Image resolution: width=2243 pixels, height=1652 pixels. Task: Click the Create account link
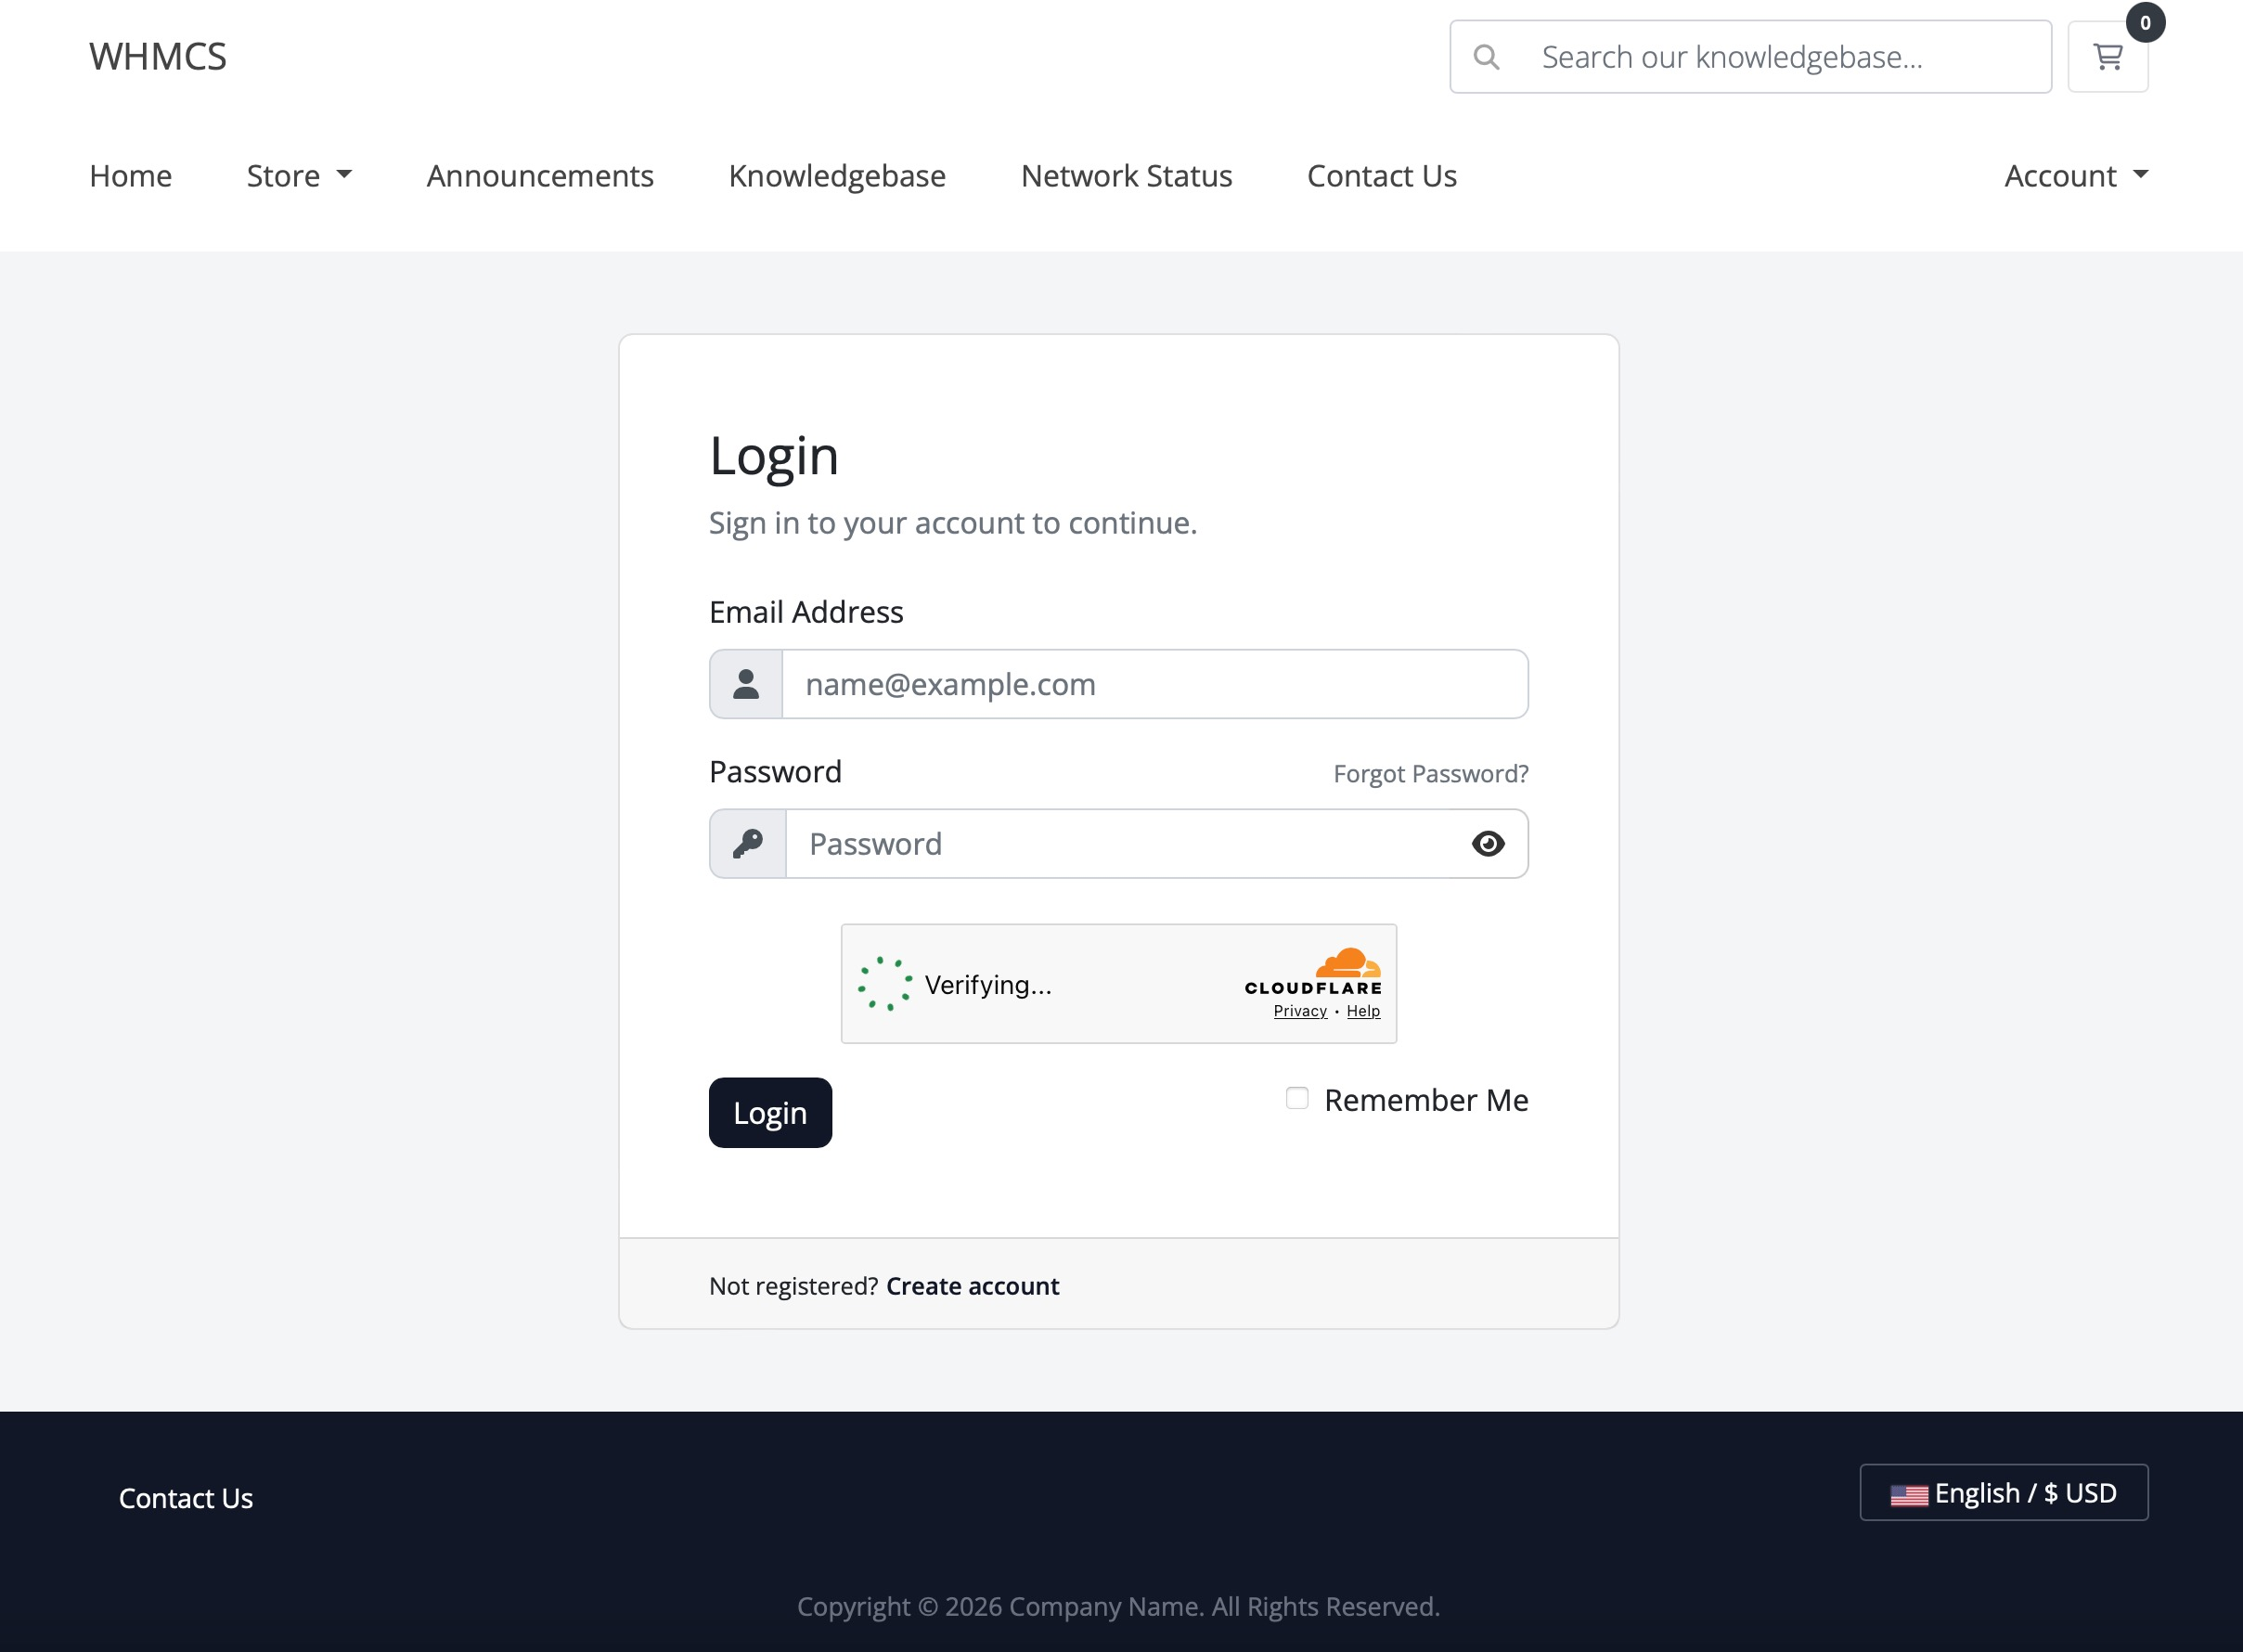tap(972, 1285)
